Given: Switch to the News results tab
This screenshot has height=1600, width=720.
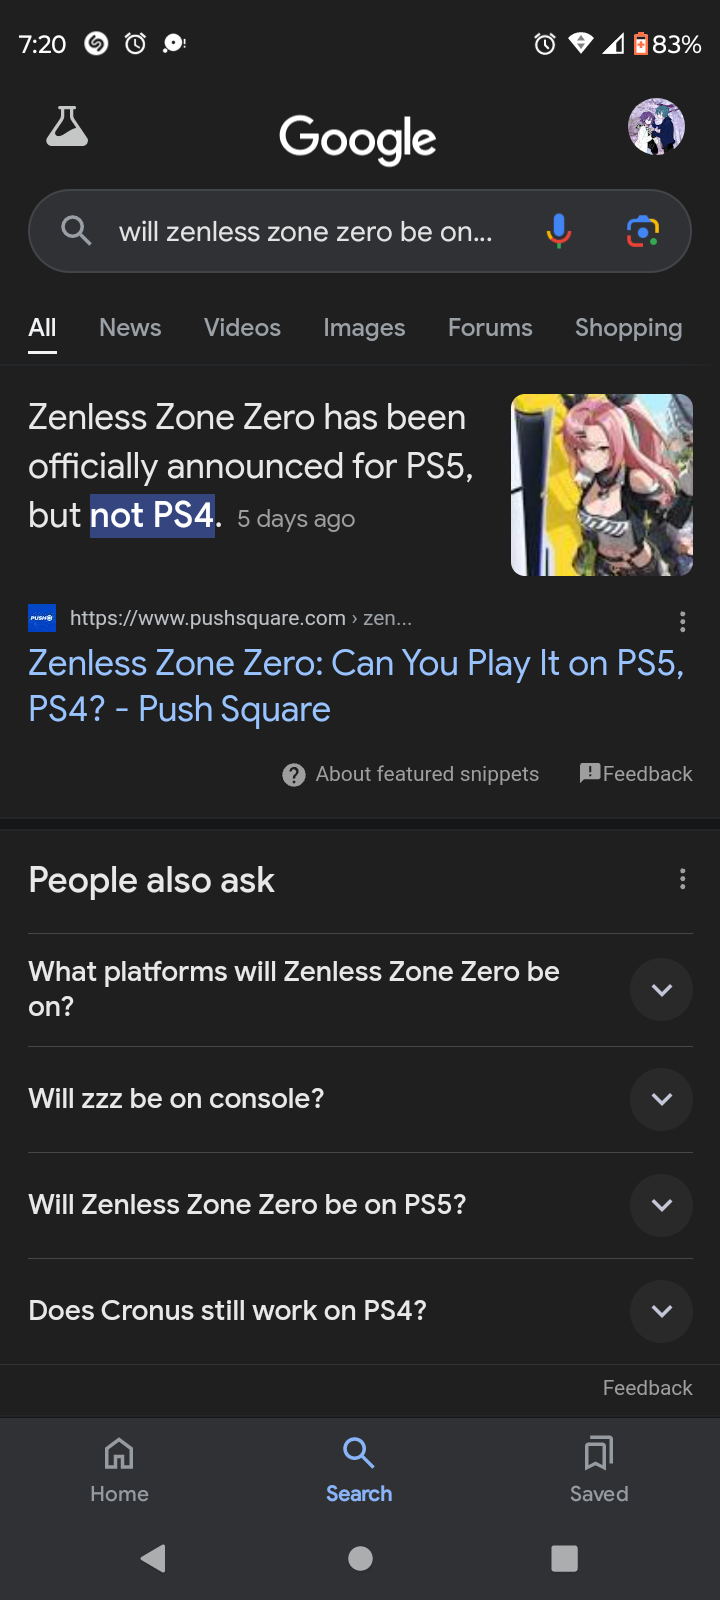Looking at the screenshot, I should pyautogui.click(x=130, y=328).
